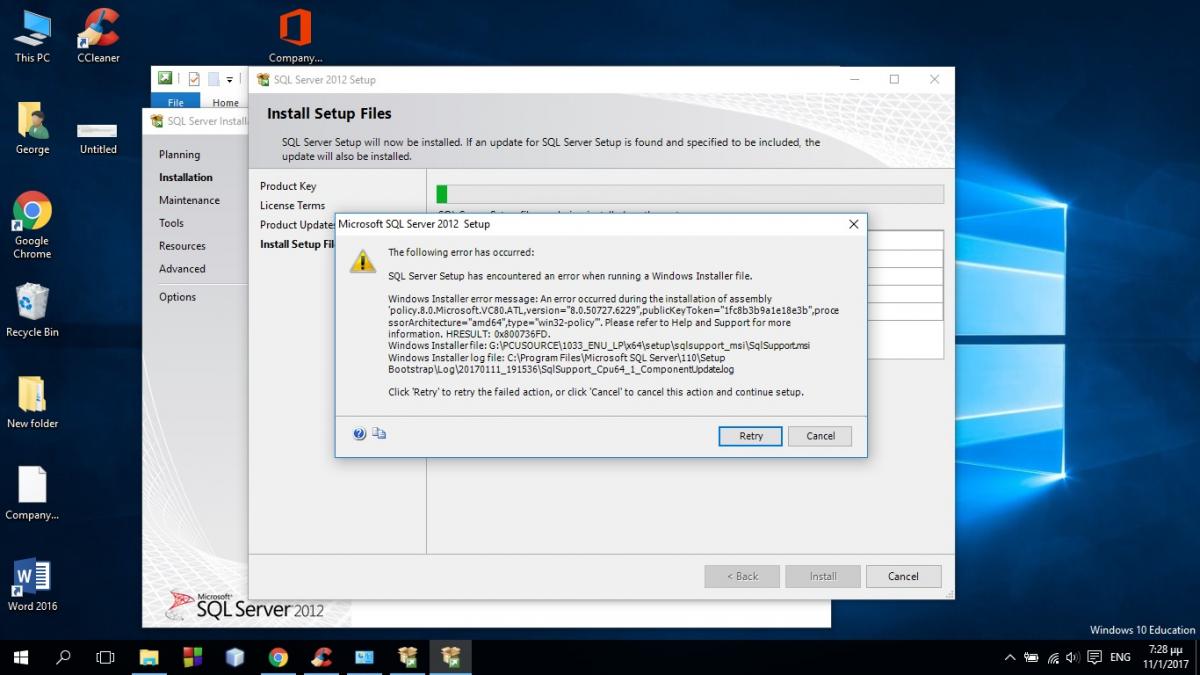This screenshot has width=1200, height=675.
Task: Click Cancel at bottom of Install Setup Files window
Action: [903, 576]
